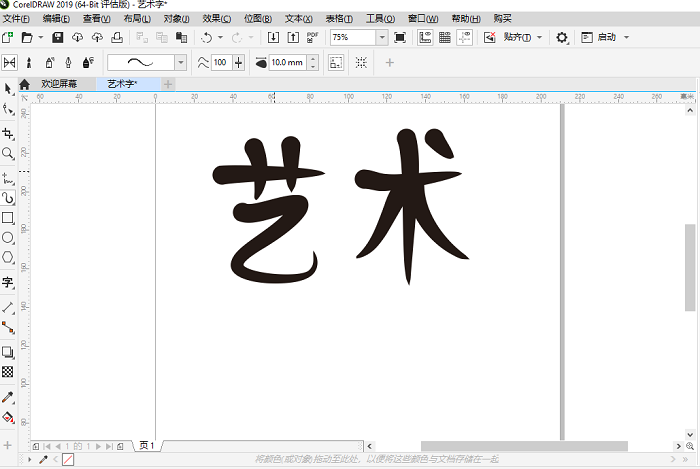Open the zoom level 75% dropdown

click(382, 37)
